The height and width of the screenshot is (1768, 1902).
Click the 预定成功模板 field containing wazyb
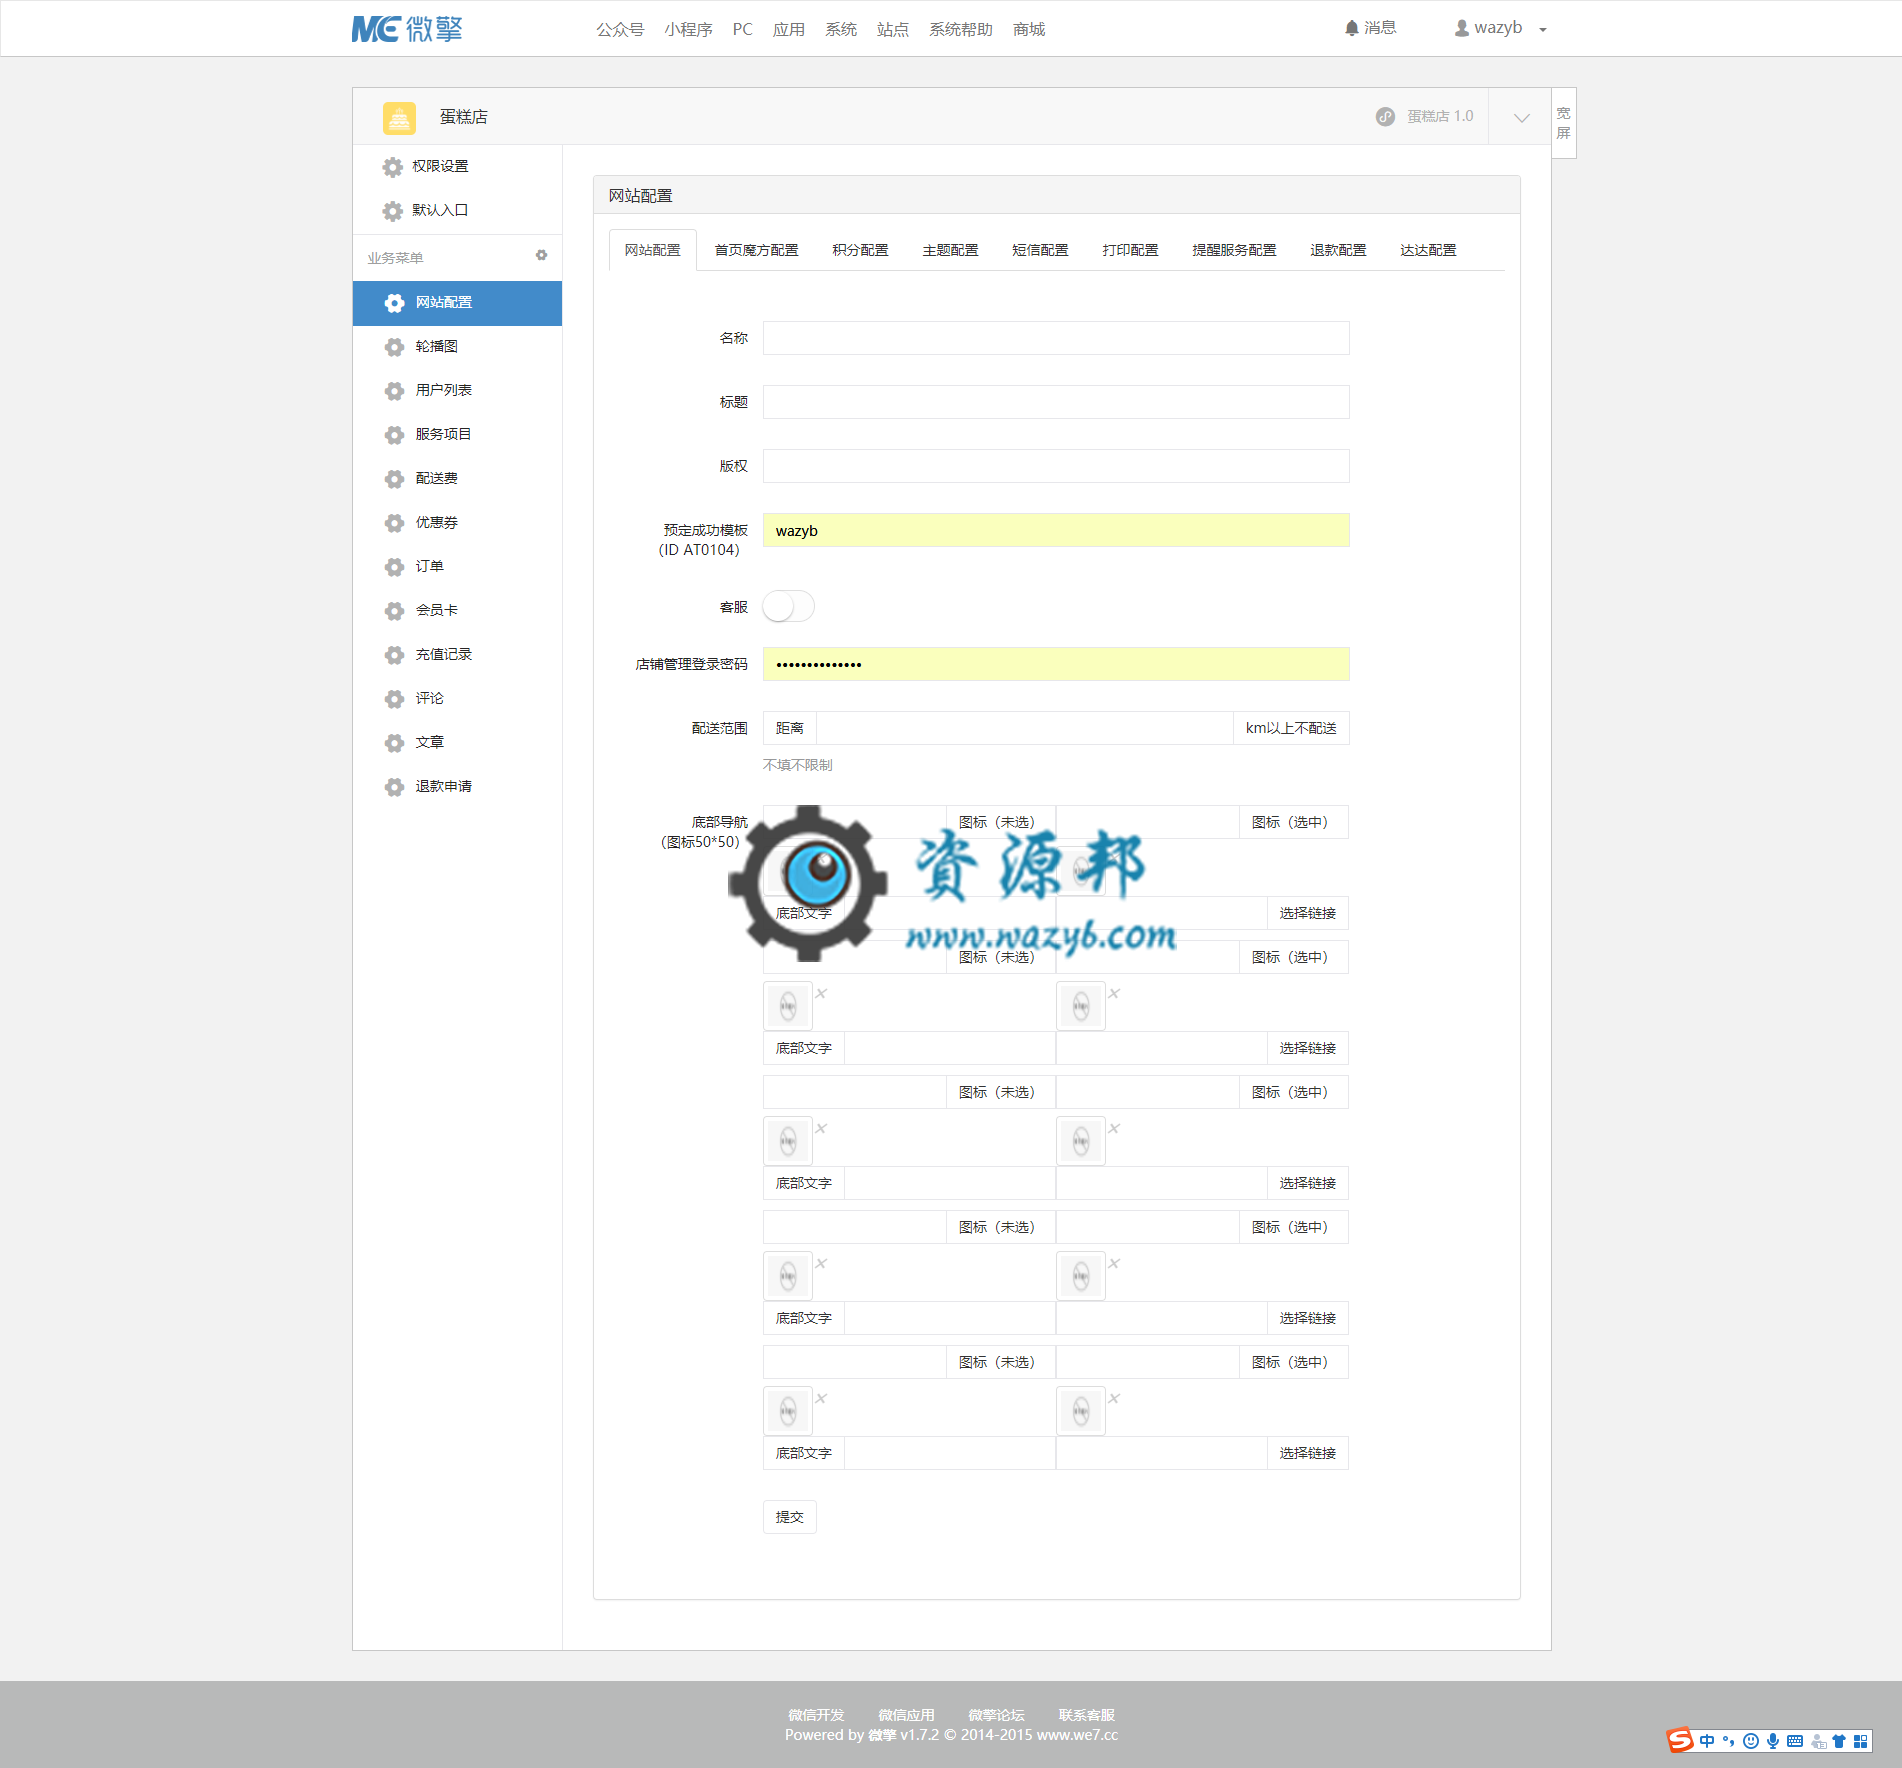(1056, 530)
